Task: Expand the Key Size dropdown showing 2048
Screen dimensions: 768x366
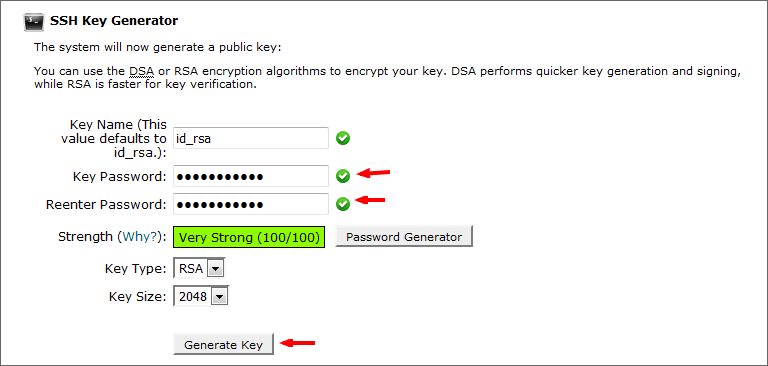Action: (x=201, y=296)
